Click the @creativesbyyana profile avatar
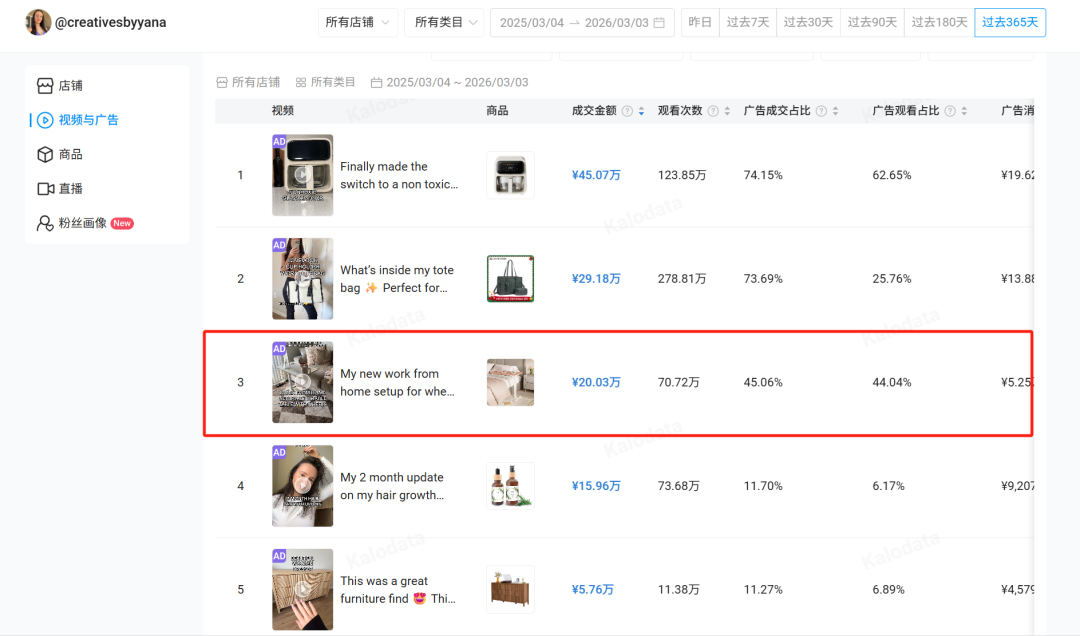The image size is (1080, 636). (38, 22)
